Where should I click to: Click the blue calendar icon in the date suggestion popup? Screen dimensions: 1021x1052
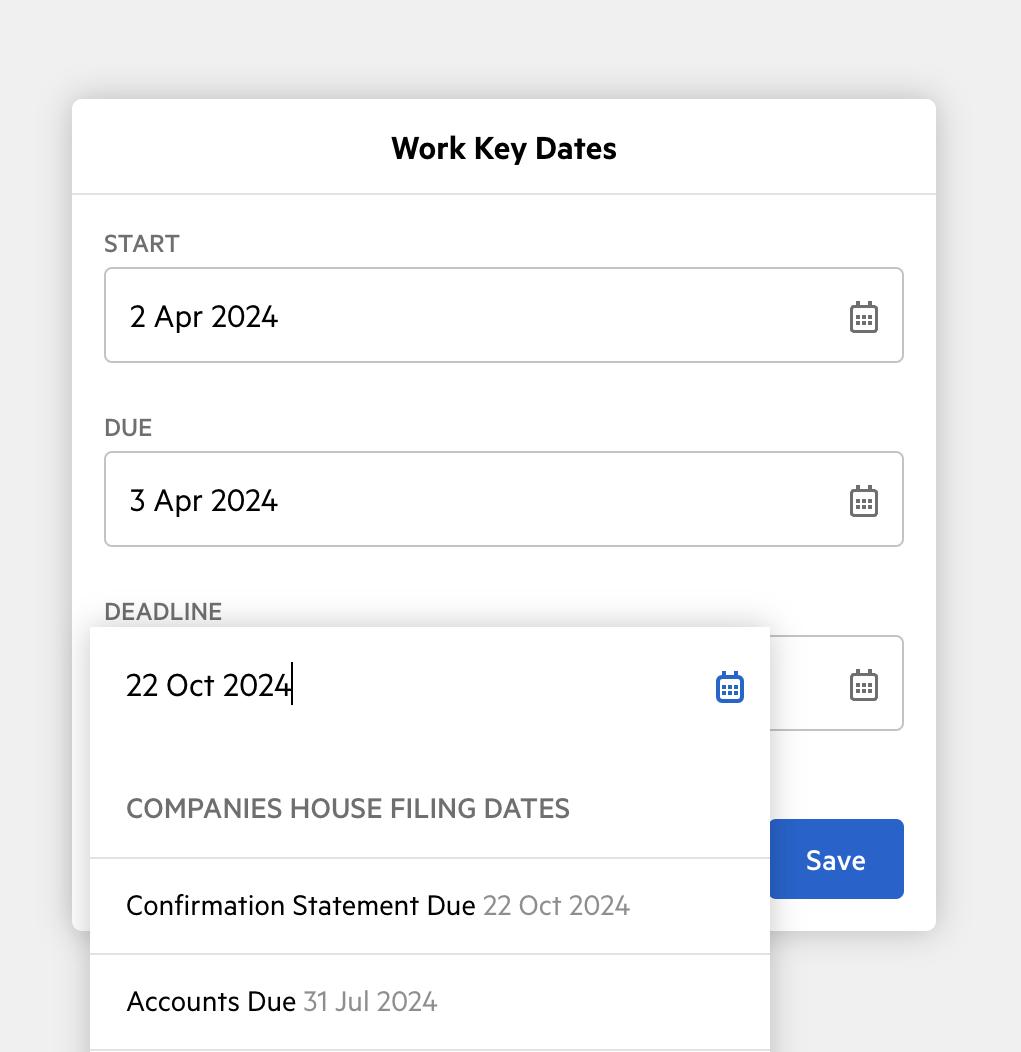pos(729,687)
